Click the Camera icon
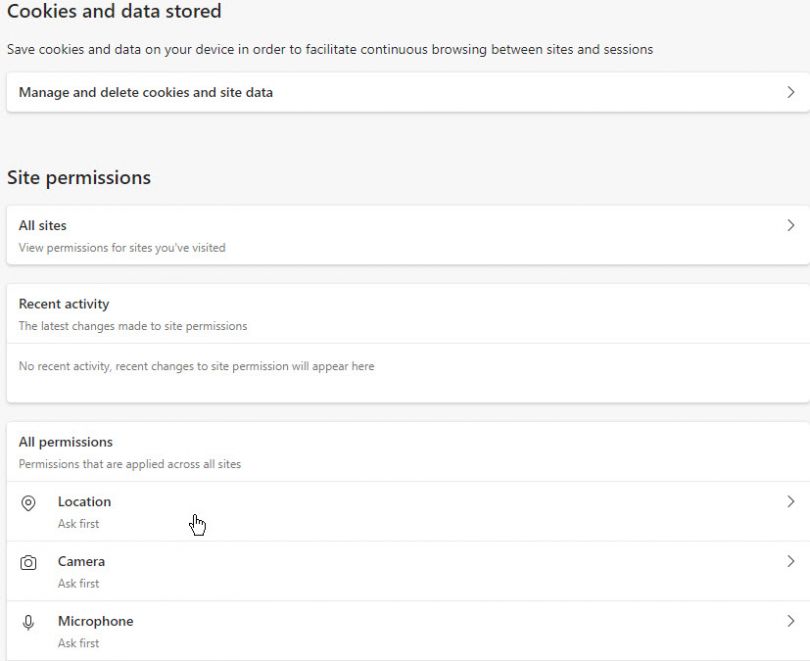 pos(28,563)
